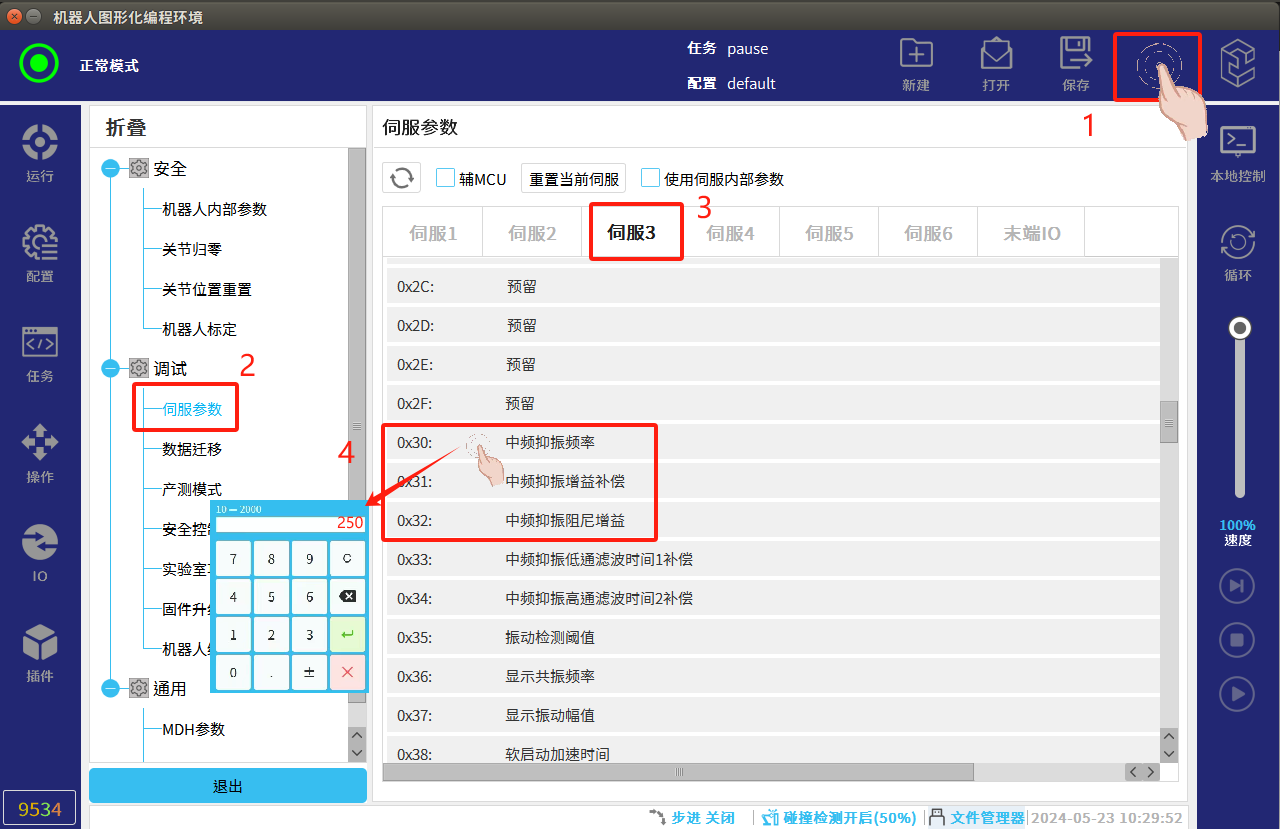1280x829 pixels.
Task: Click the 重置当前伺服 button
Action: click(576, 179)
